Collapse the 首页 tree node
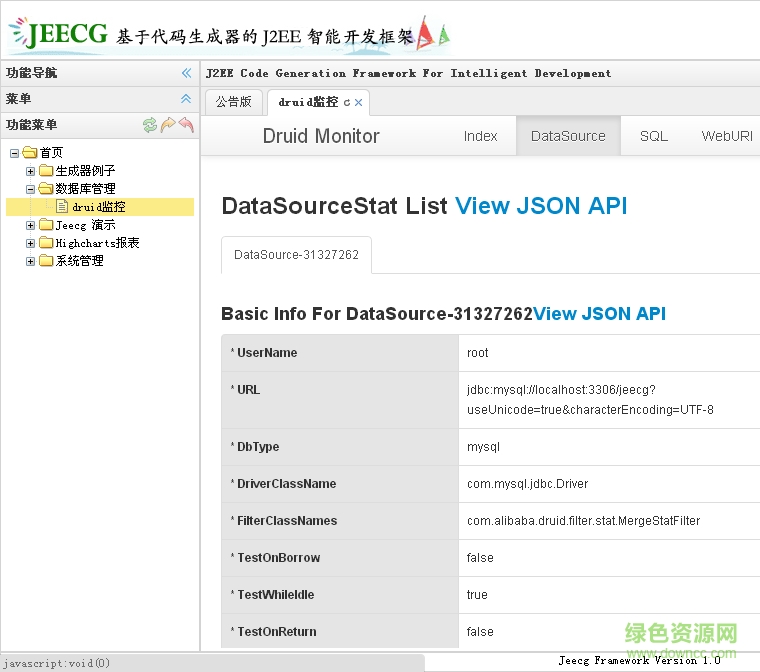760x672 pixels. 15,153
